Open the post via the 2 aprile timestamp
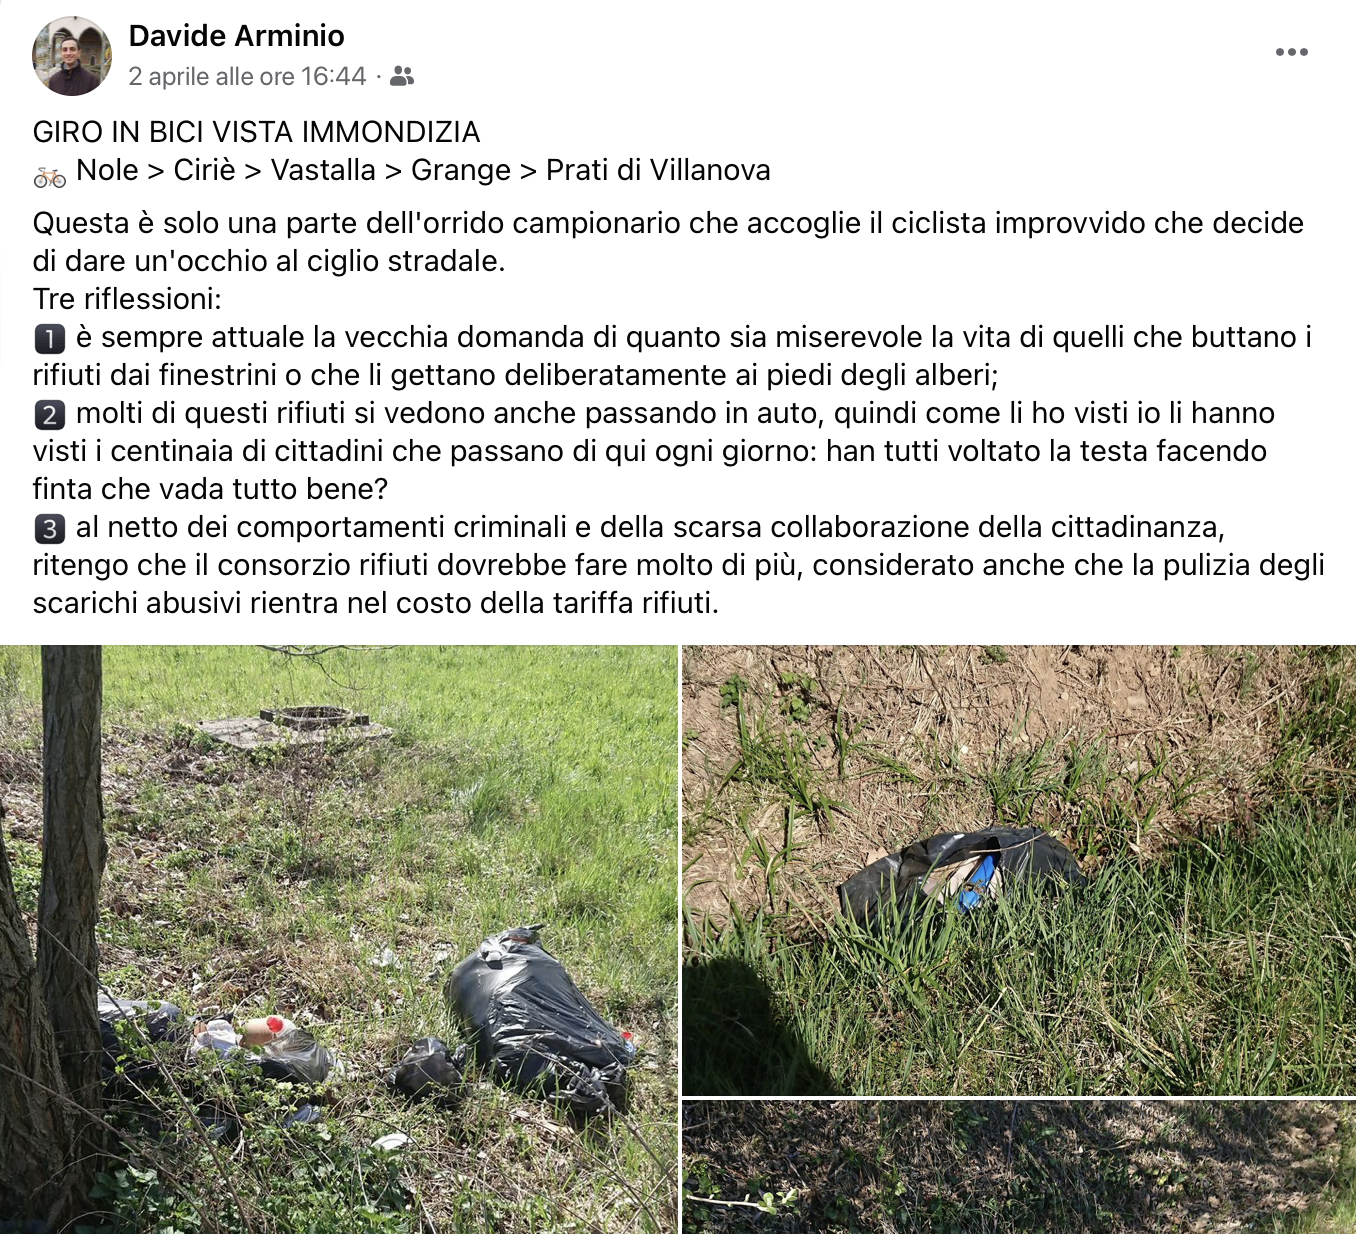 247,76
